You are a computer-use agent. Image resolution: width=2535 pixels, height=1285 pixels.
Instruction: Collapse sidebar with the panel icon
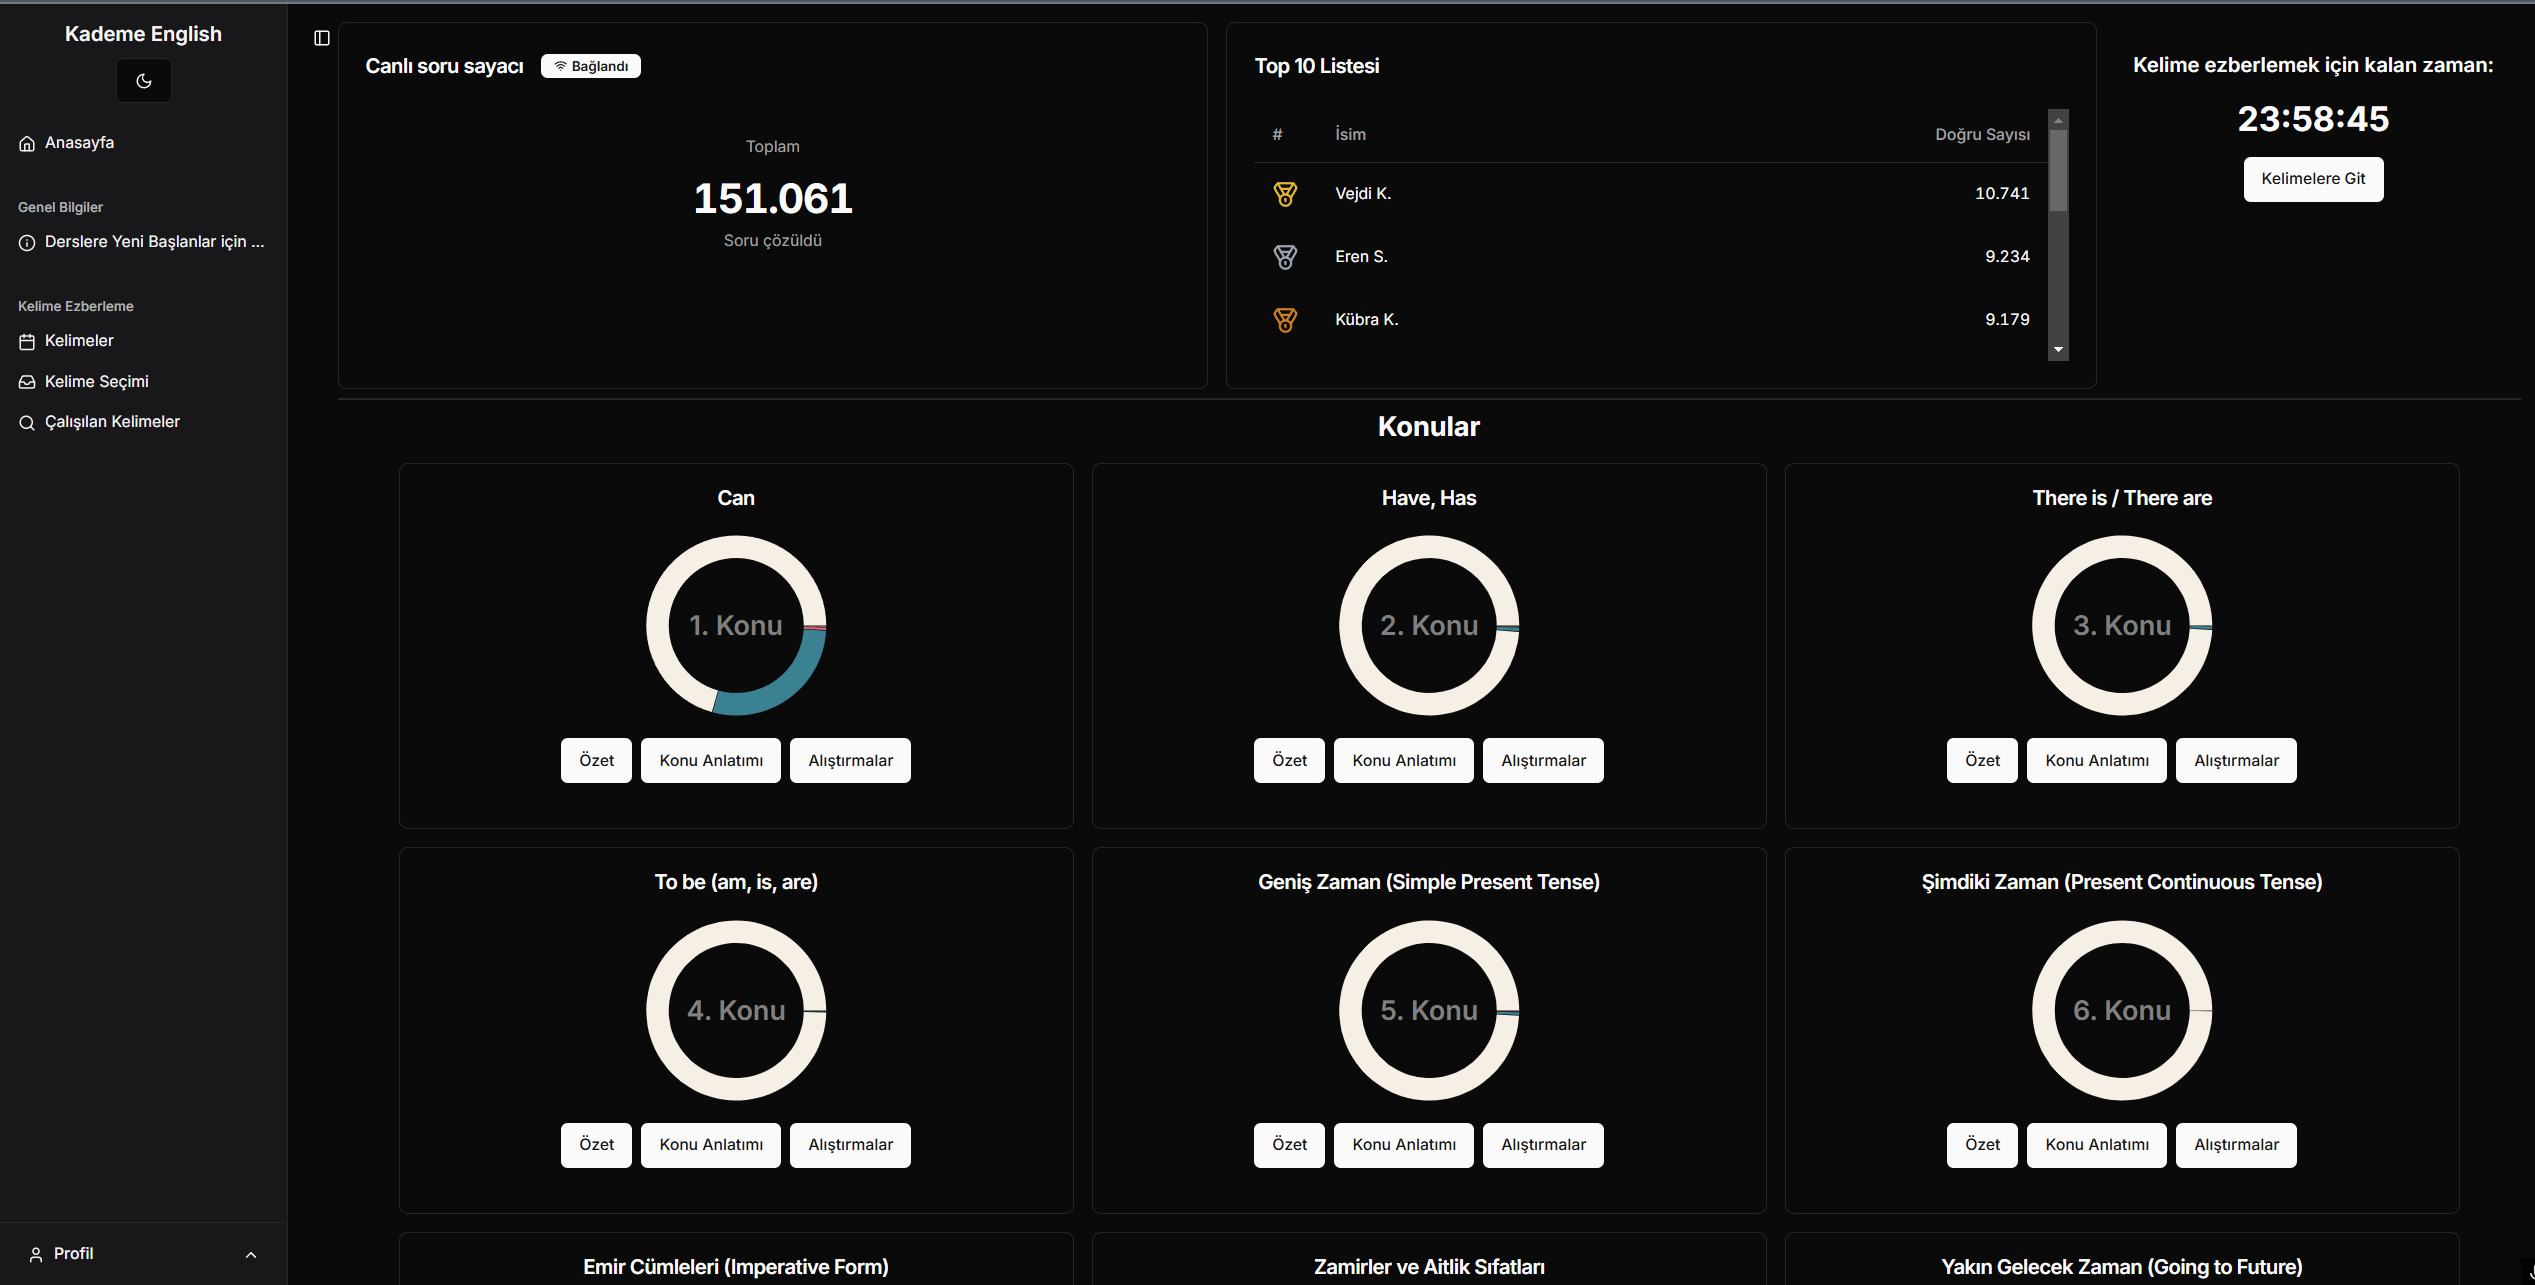(321, 38)
